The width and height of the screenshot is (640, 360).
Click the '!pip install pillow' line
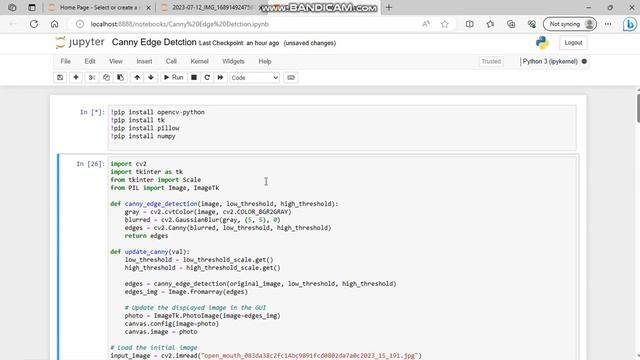tap(145, 128)
